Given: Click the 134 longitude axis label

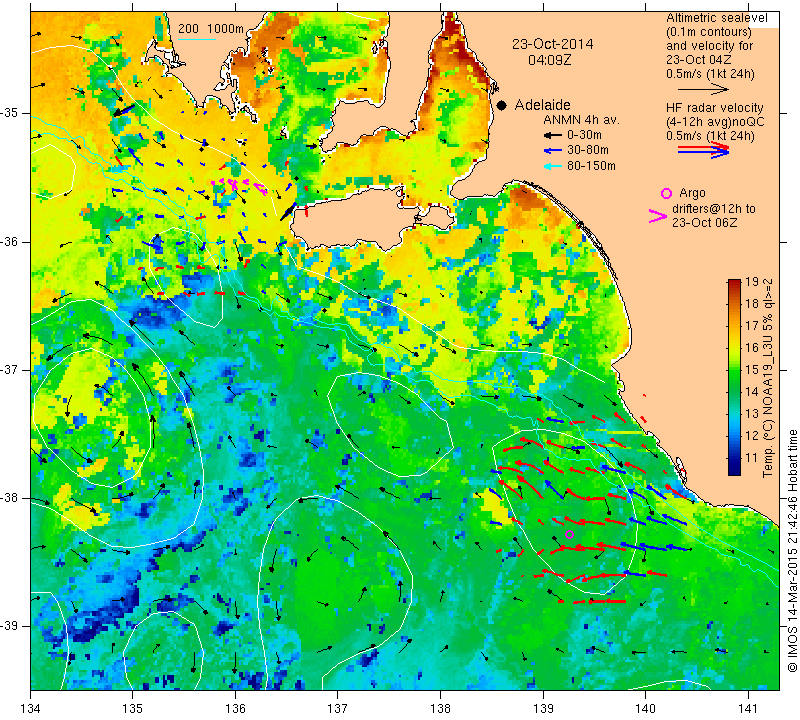Looking at the screenshot, I should (x=31, y=709).
